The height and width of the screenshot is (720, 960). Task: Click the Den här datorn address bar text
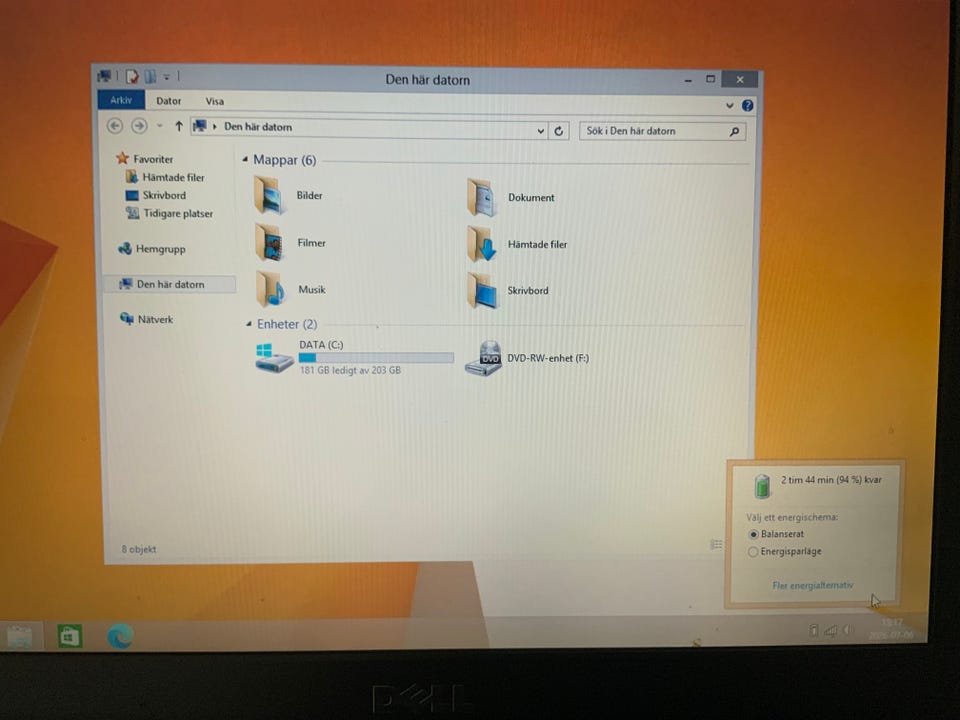pyautogui.click(x=258, y=127)
